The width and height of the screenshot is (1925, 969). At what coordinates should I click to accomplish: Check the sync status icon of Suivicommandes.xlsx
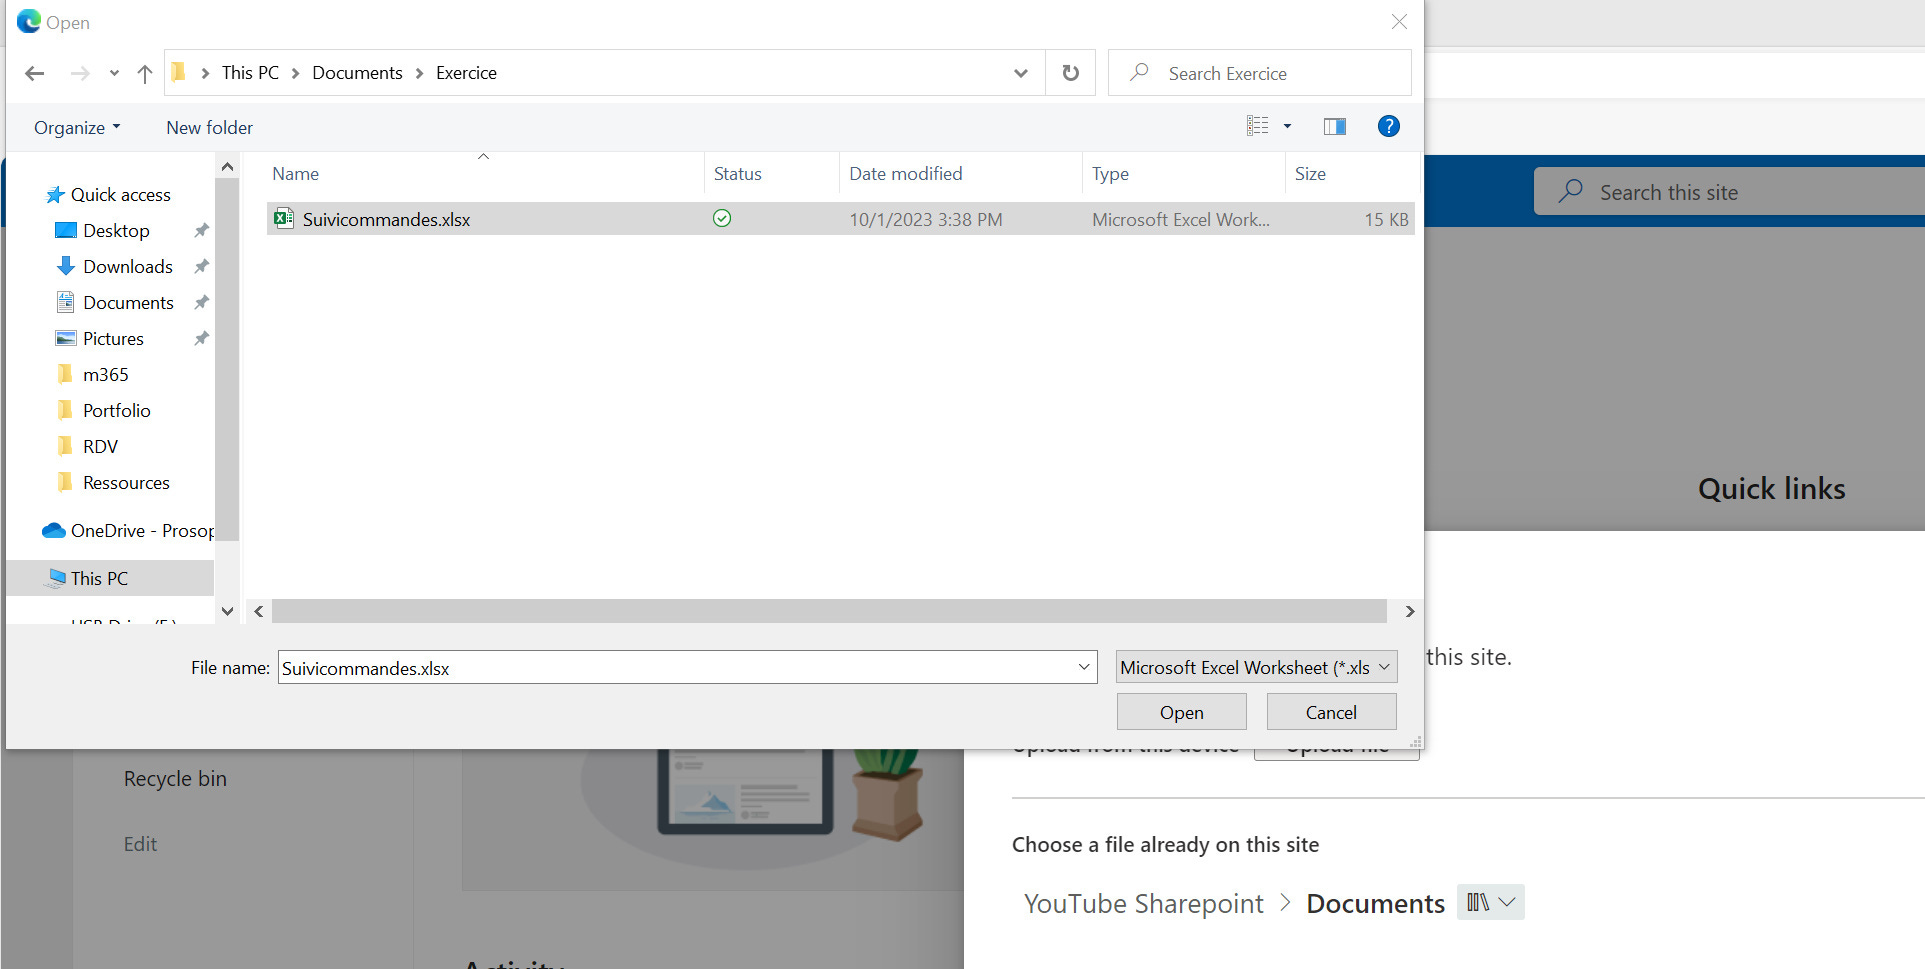click(x=722, y=218)
